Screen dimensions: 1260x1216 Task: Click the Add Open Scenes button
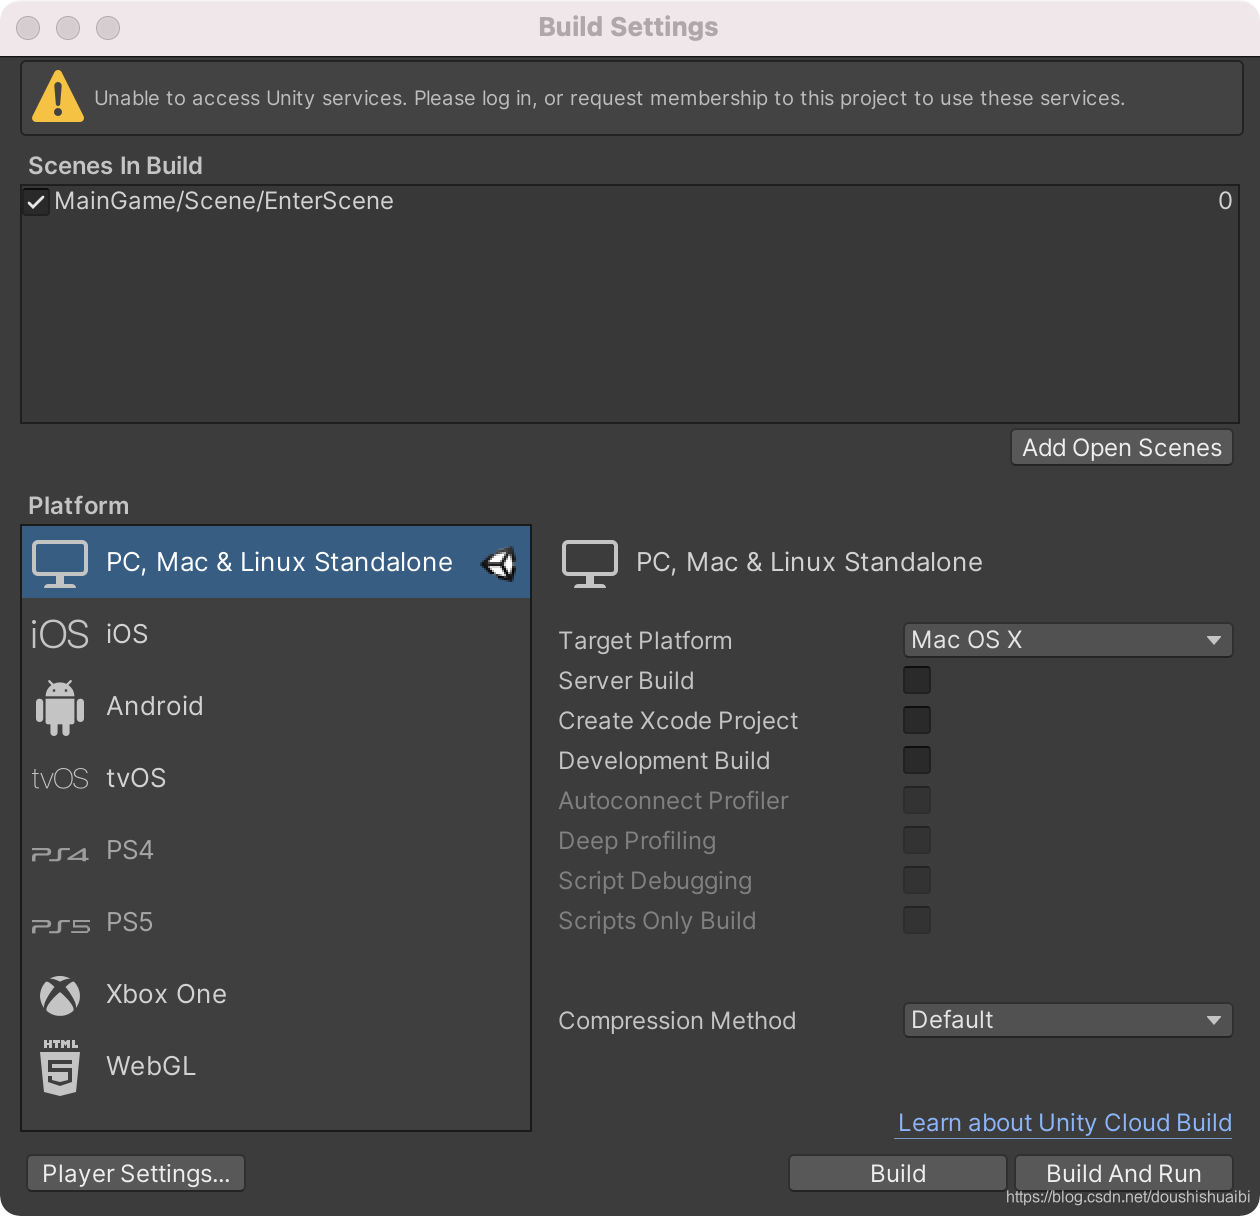click(1122, 447)
